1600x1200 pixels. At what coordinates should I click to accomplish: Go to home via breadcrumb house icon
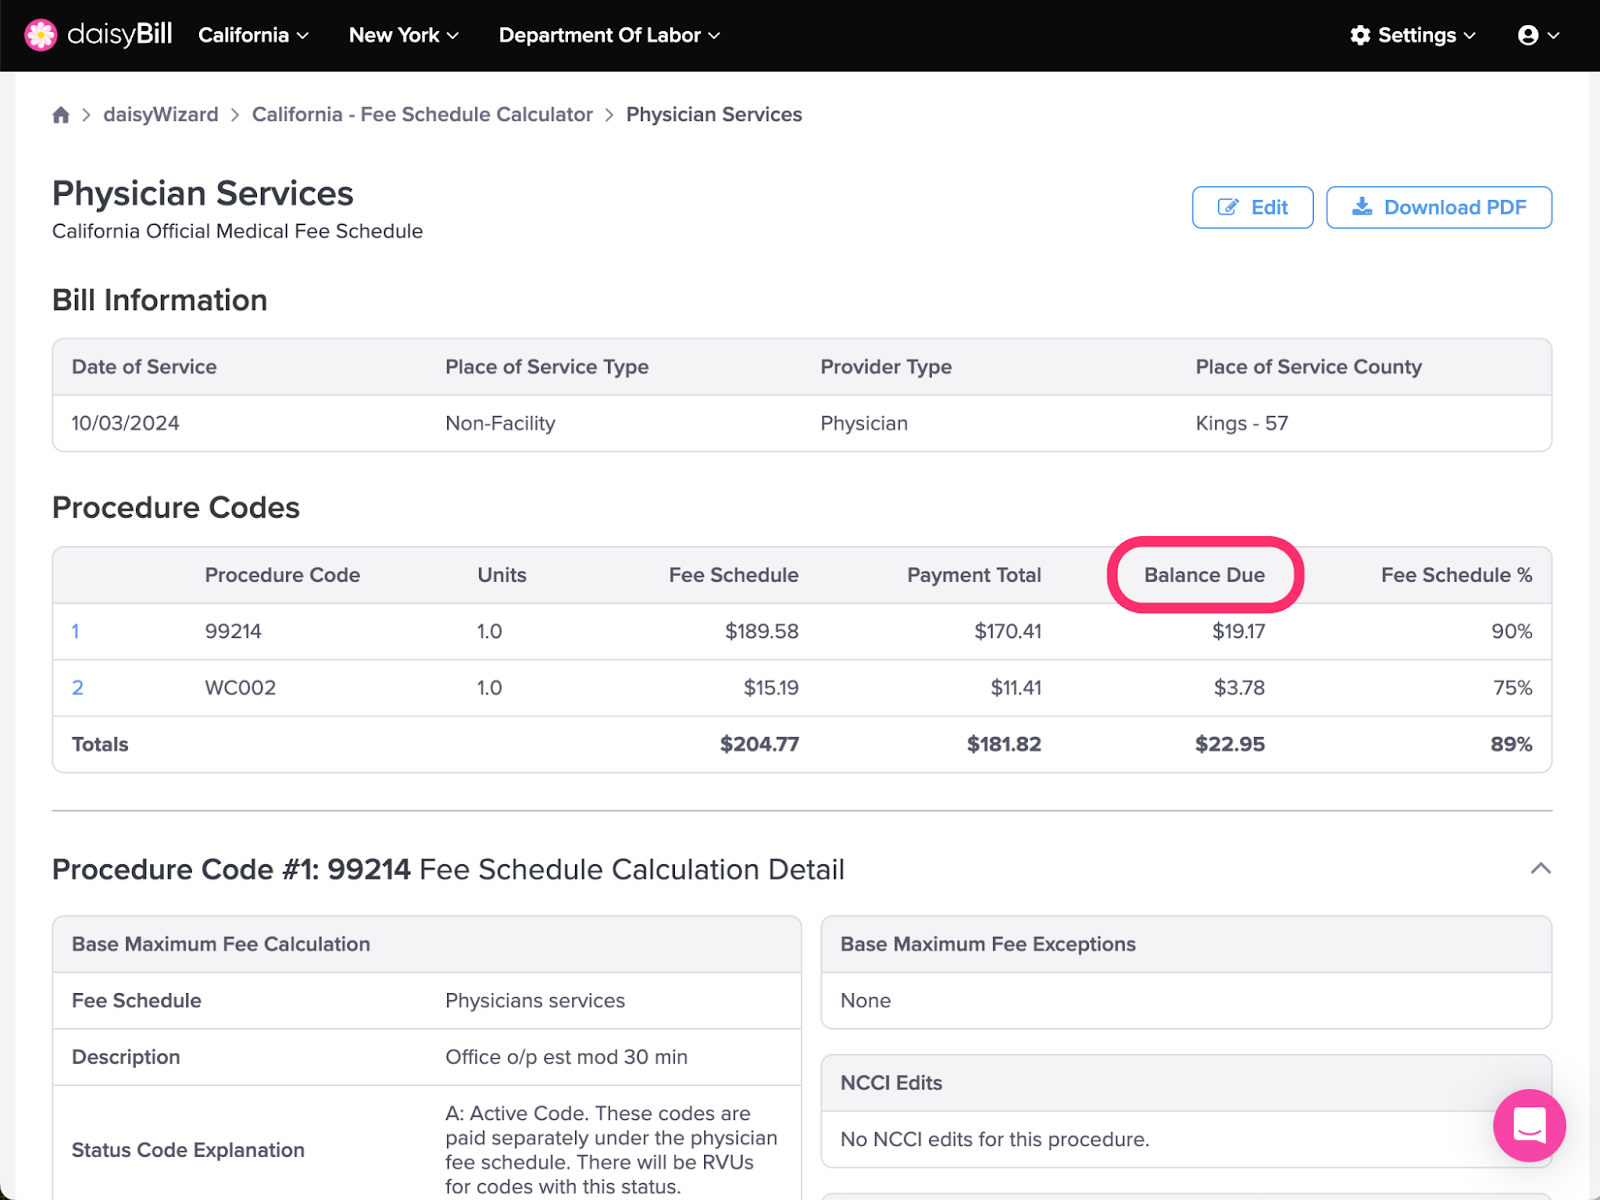click(x=61, y=115)
